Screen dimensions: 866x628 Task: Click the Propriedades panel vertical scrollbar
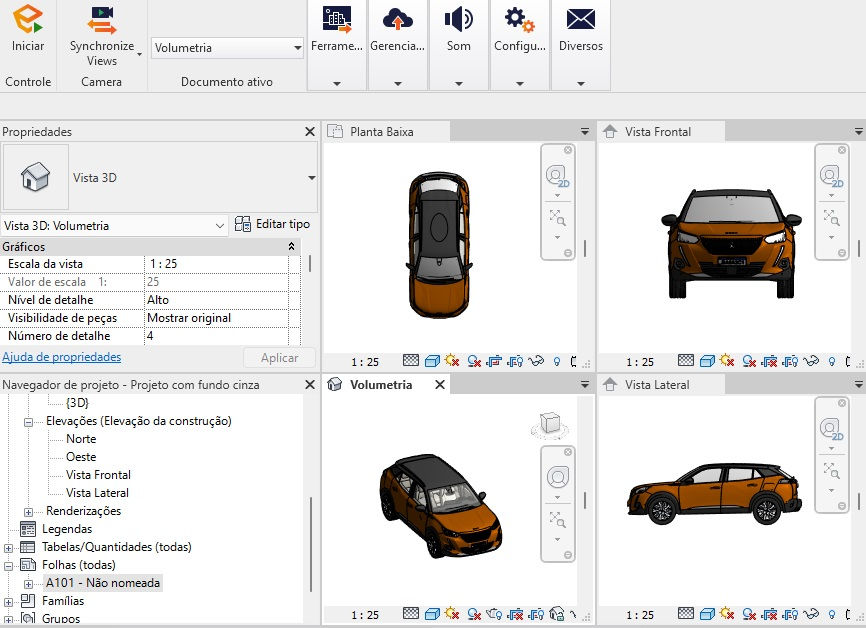point(310,263)
